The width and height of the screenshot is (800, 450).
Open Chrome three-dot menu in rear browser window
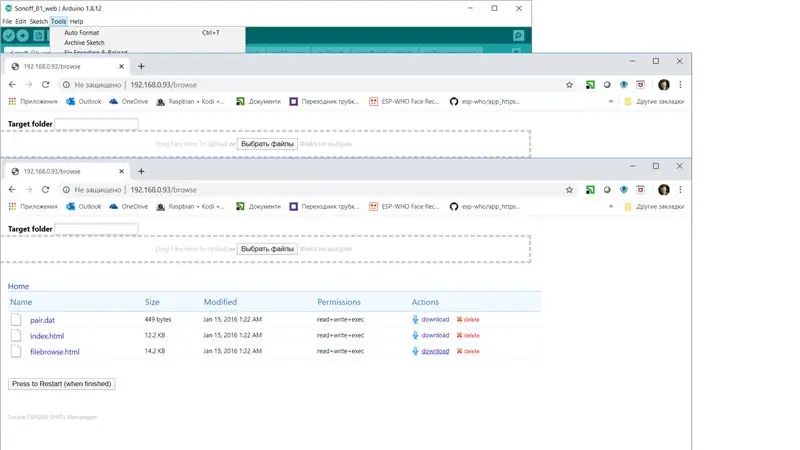click(x=680, y=85)
